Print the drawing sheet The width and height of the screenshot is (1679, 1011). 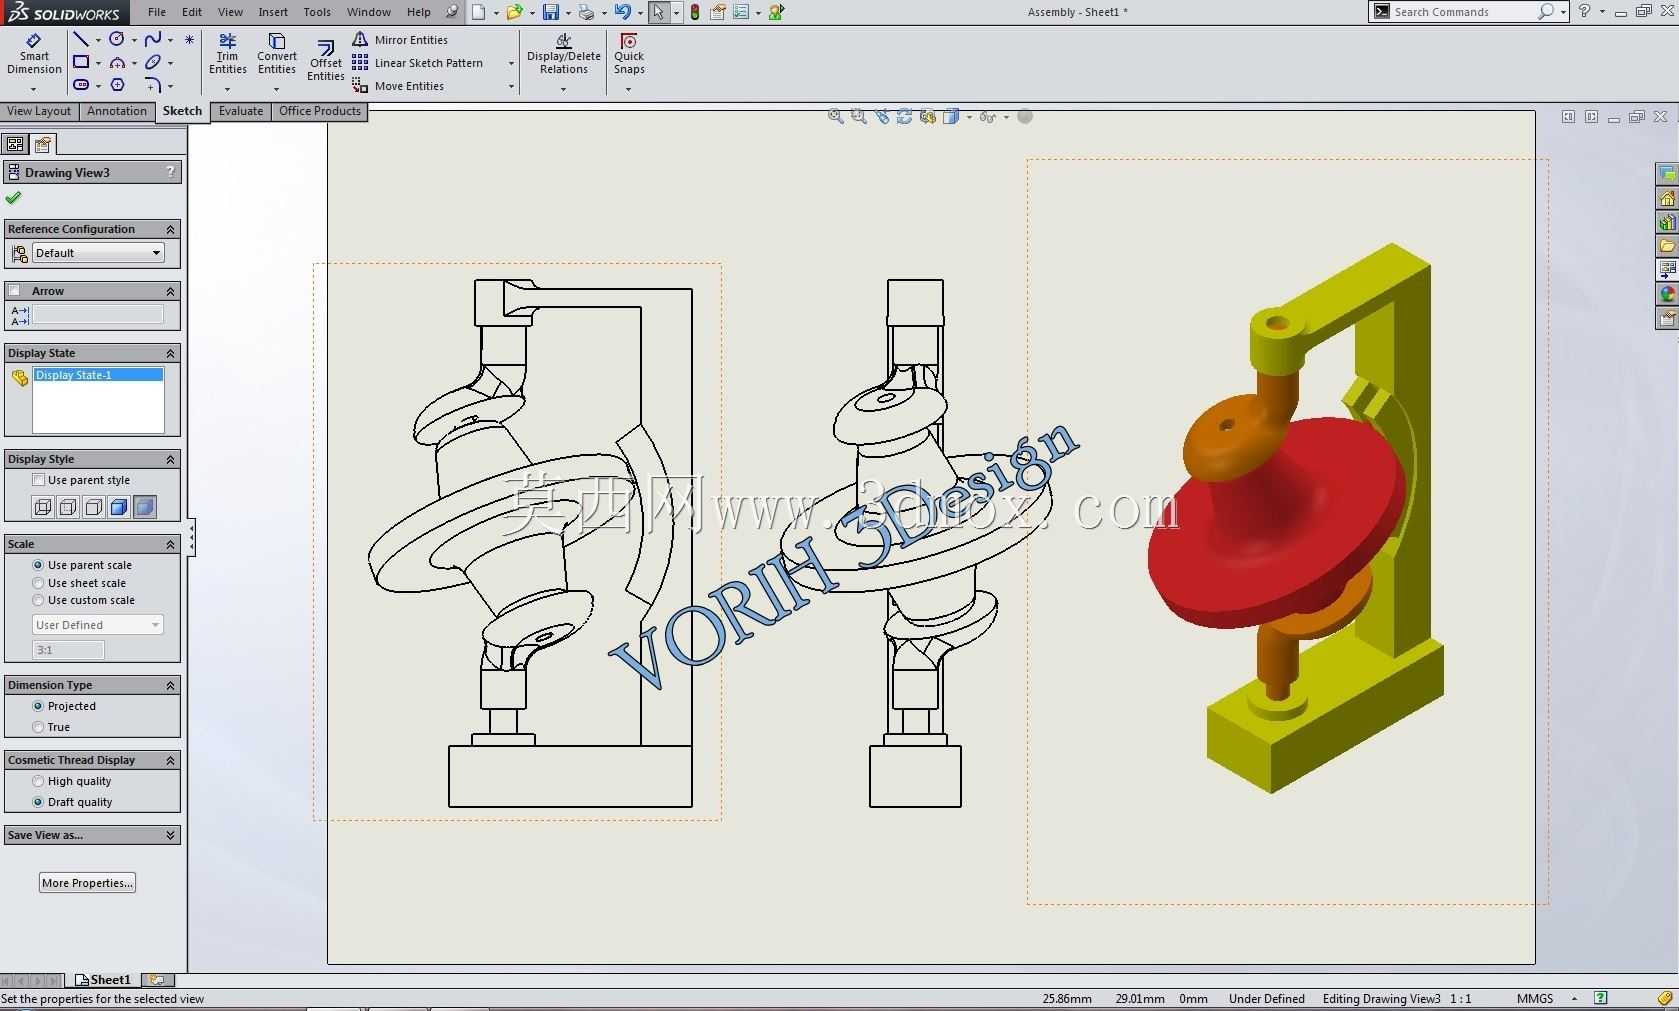[x=587, y=12]
